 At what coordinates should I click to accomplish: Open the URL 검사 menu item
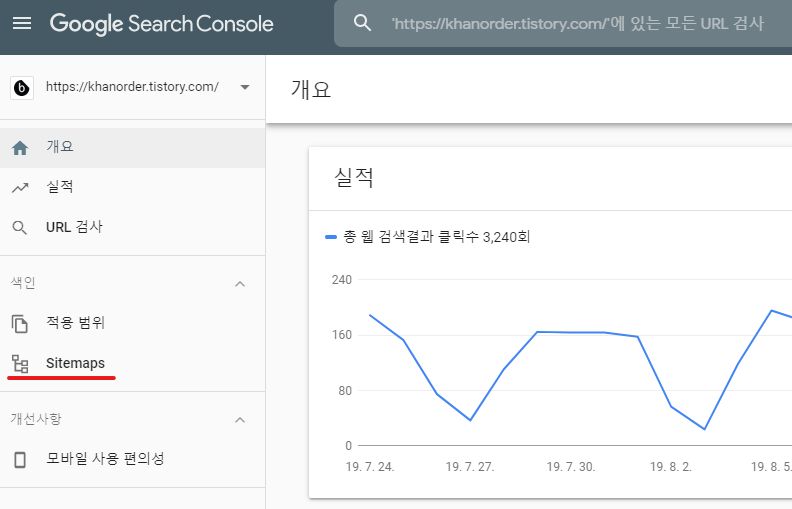(x=132, y=227)
